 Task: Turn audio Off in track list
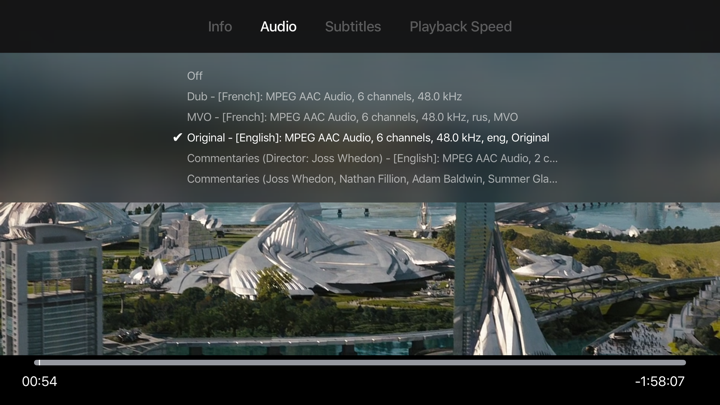[195, 76]
